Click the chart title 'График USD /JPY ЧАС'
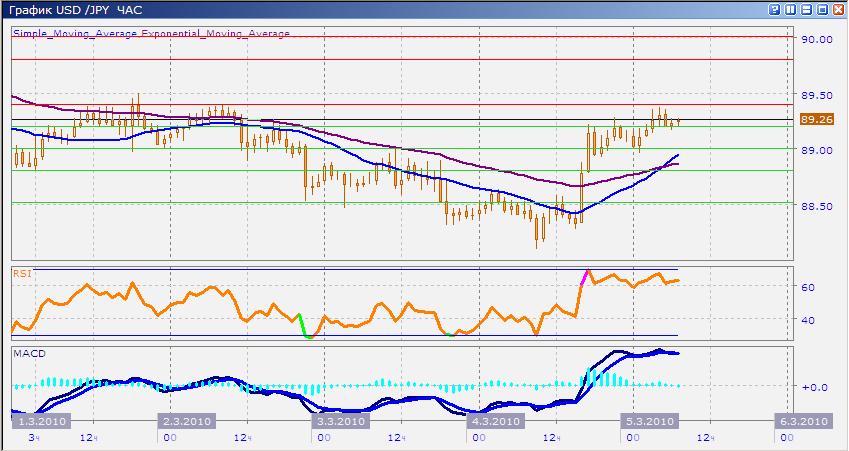This screenshot has width=849, height=451. [76, 9]
